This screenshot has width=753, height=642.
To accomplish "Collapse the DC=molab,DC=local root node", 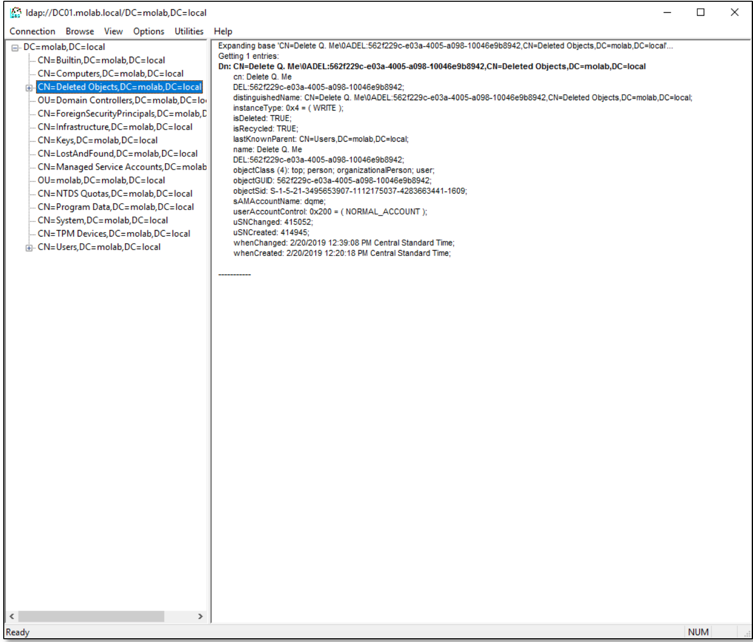I will click(14, 47).
